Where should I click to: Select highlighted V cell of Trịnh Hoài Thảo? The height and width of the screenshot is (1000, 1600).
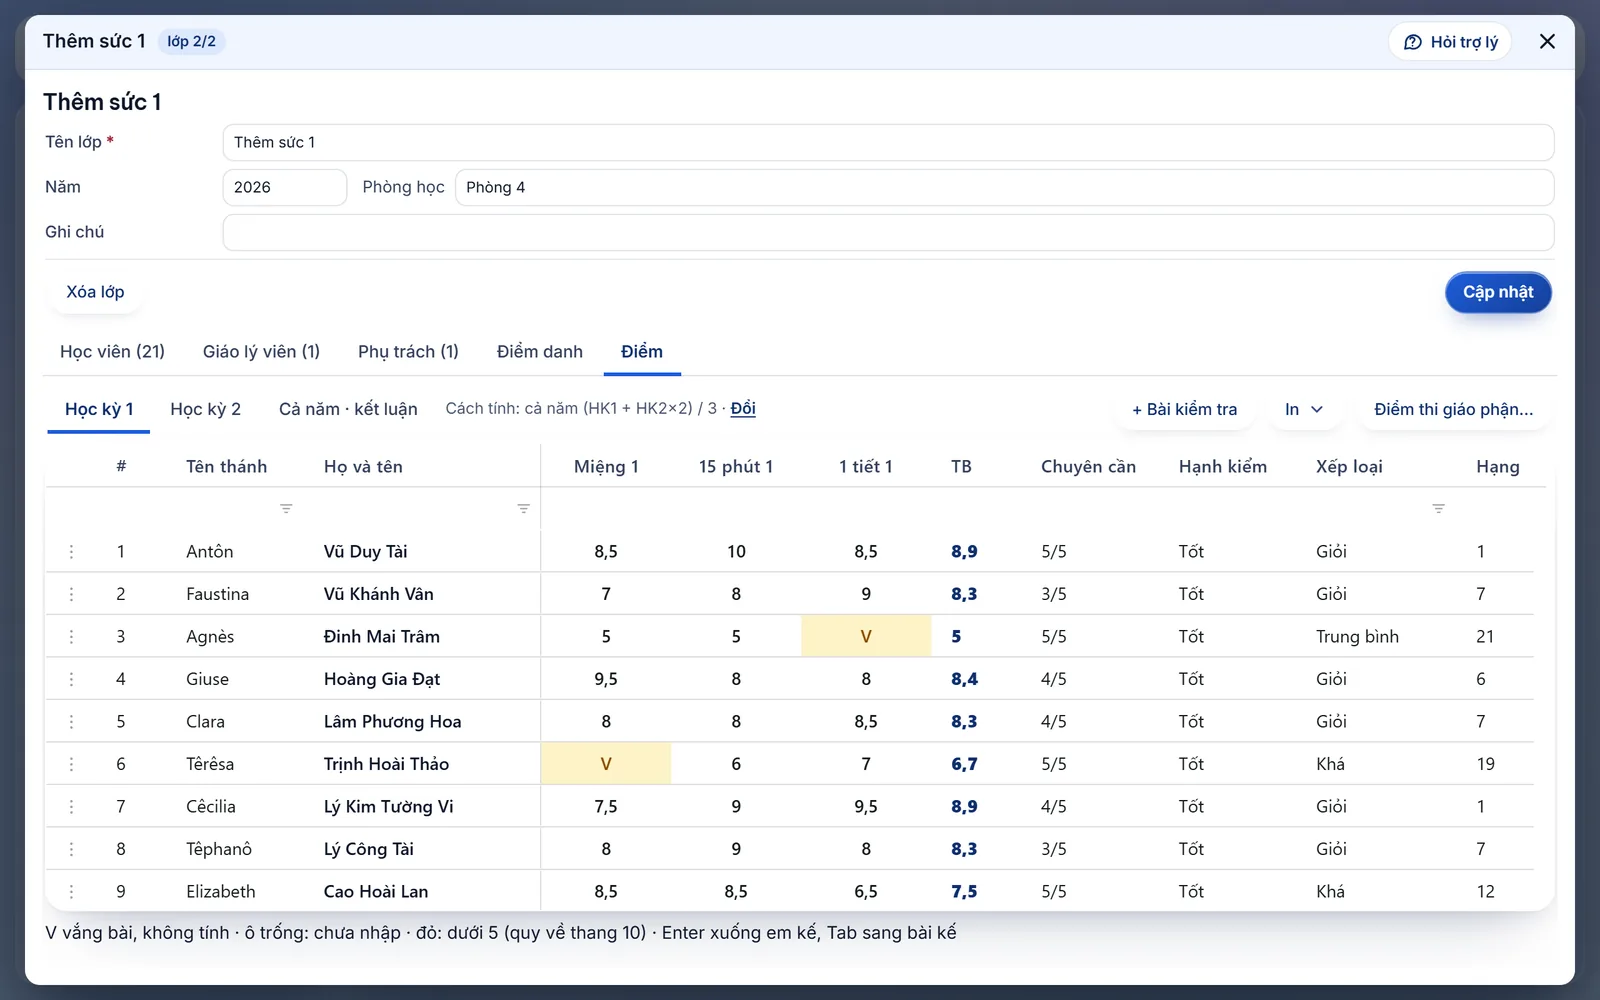[x=606, y=764]
